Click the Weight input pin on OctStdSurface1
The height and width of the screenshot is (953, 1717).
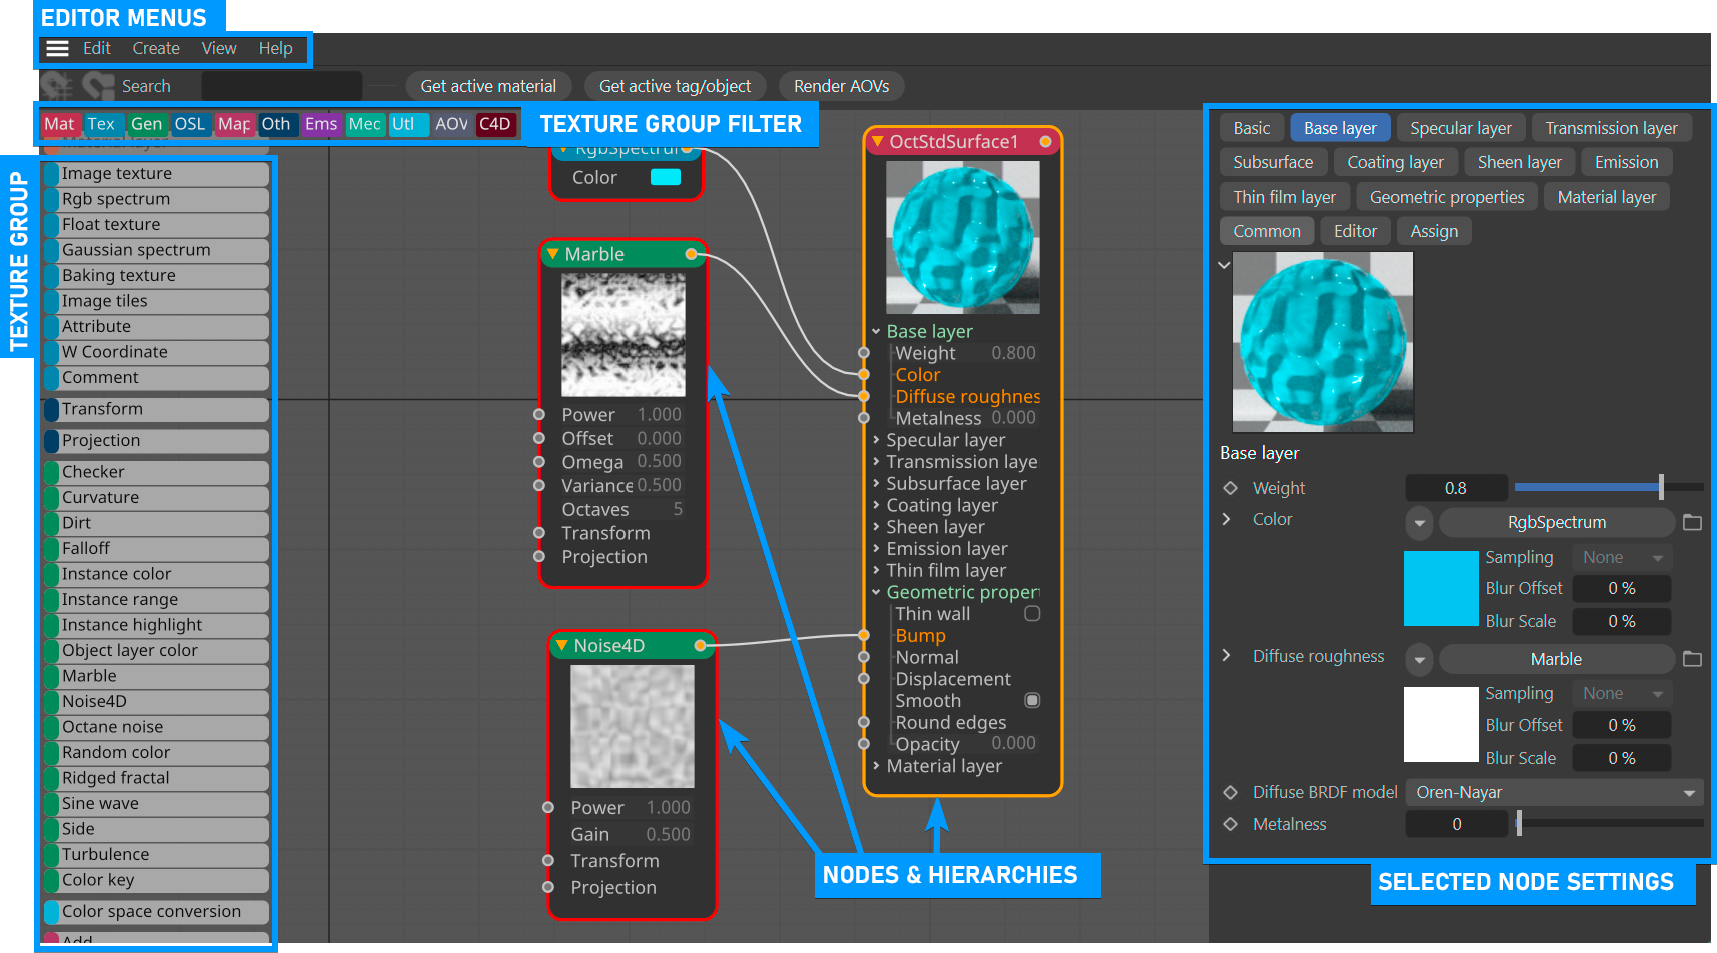tap(864, 353)
